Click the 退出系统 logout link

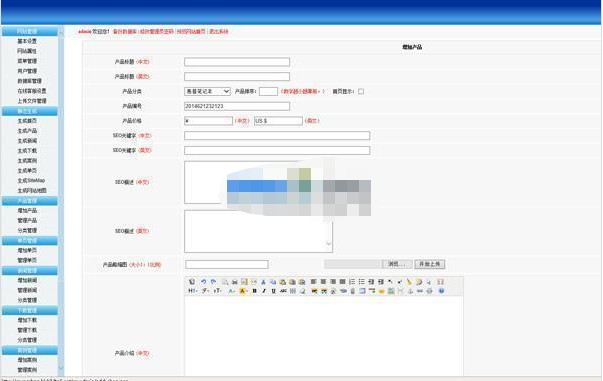[218, 32]
